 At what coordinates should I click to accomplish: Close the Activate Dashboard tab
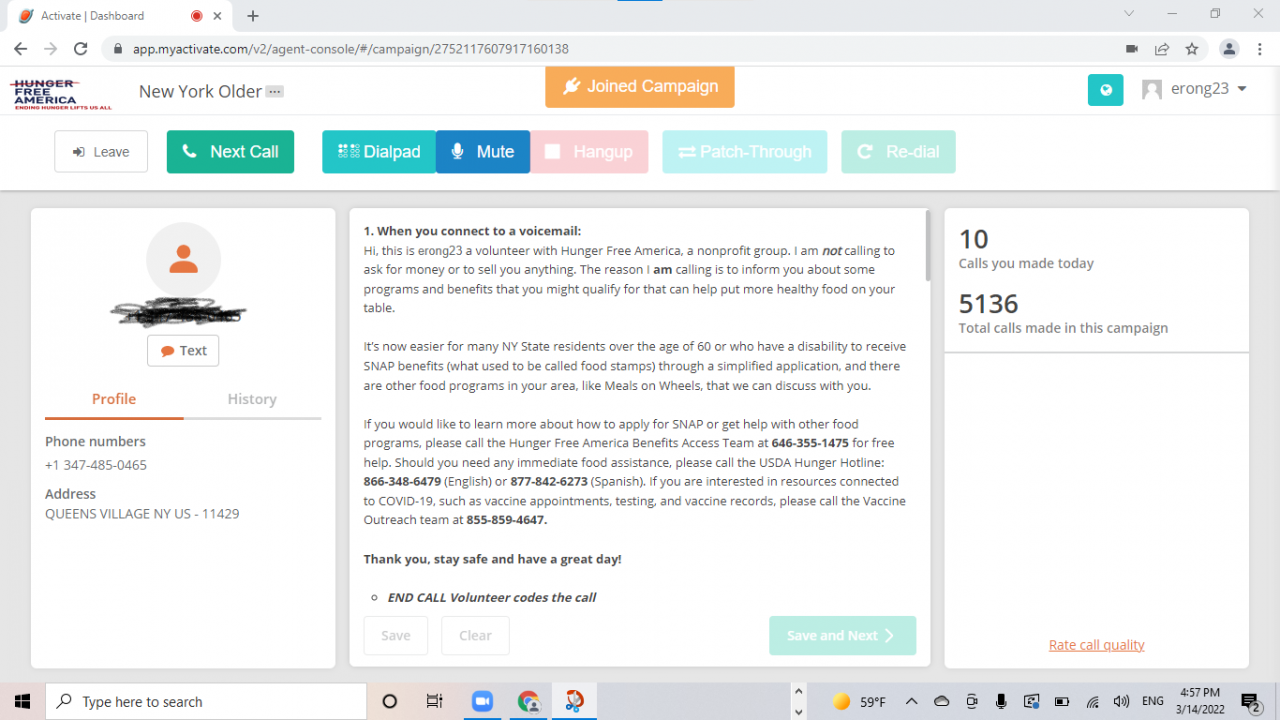218,16
